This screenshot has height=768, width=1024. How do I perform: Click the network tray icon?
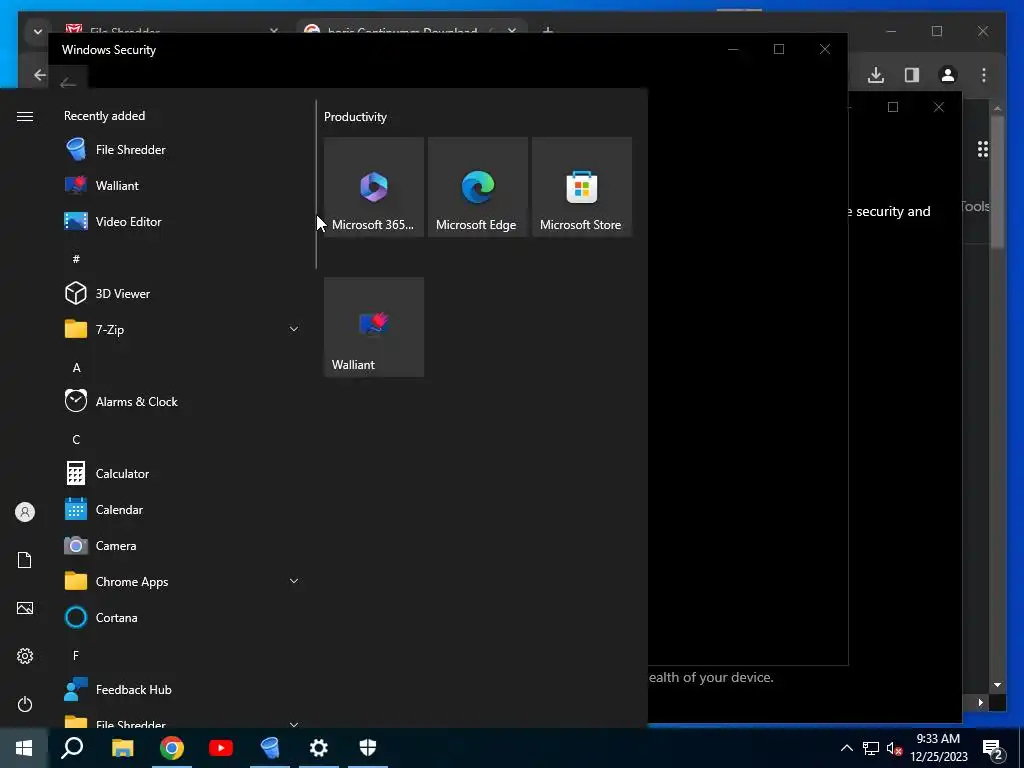871,748
